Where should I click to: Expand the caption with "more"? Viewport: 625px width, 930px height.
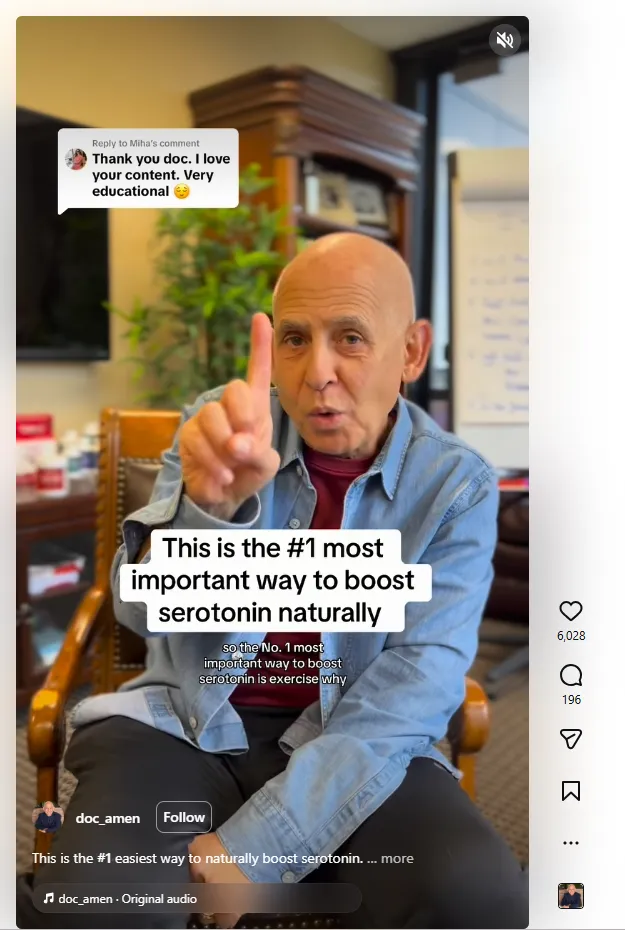(x=397, y=858)
